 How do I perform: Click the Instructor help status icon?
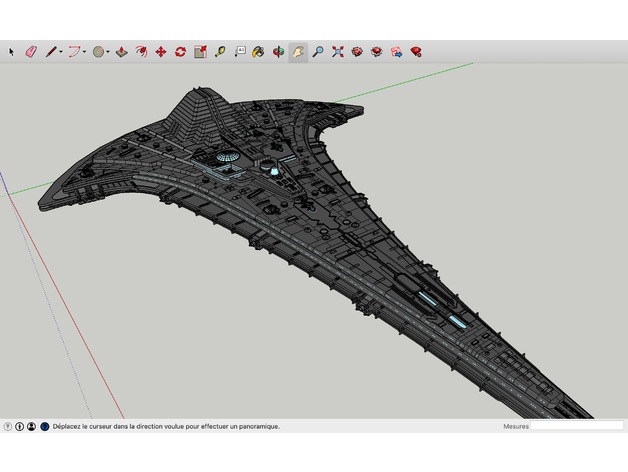pos(45,426)
